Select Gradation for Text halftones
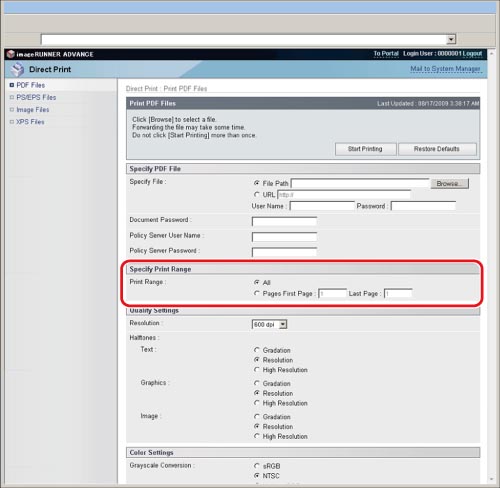 (256, 350)
